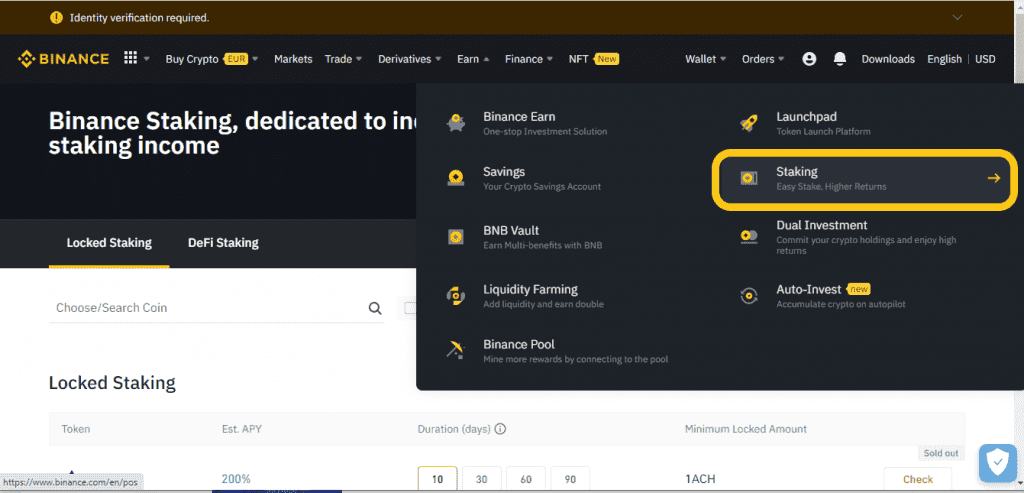
Task: Click the Launchpad rocket icon
Action: pyautogui.click(x=749, y=122)
